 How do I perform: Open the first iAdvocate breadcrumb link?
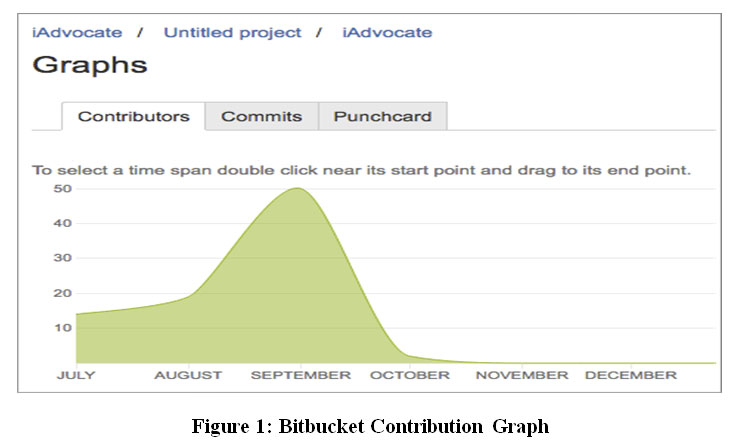(77, 32)
